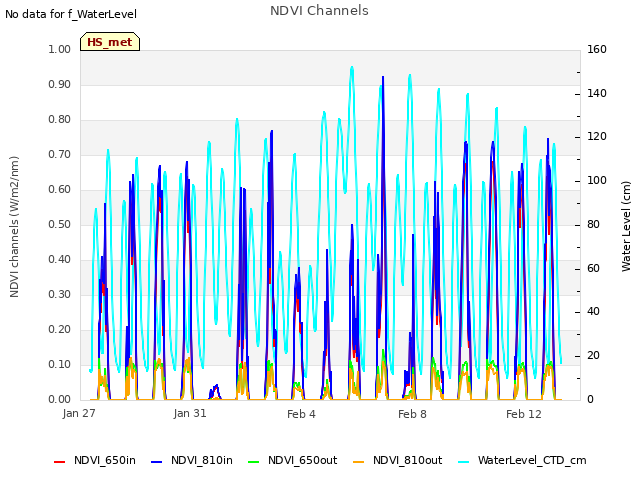Click the 80 right axis tick label
The height and width of the screenshot is (480, 640).
(x=593, y=224)
